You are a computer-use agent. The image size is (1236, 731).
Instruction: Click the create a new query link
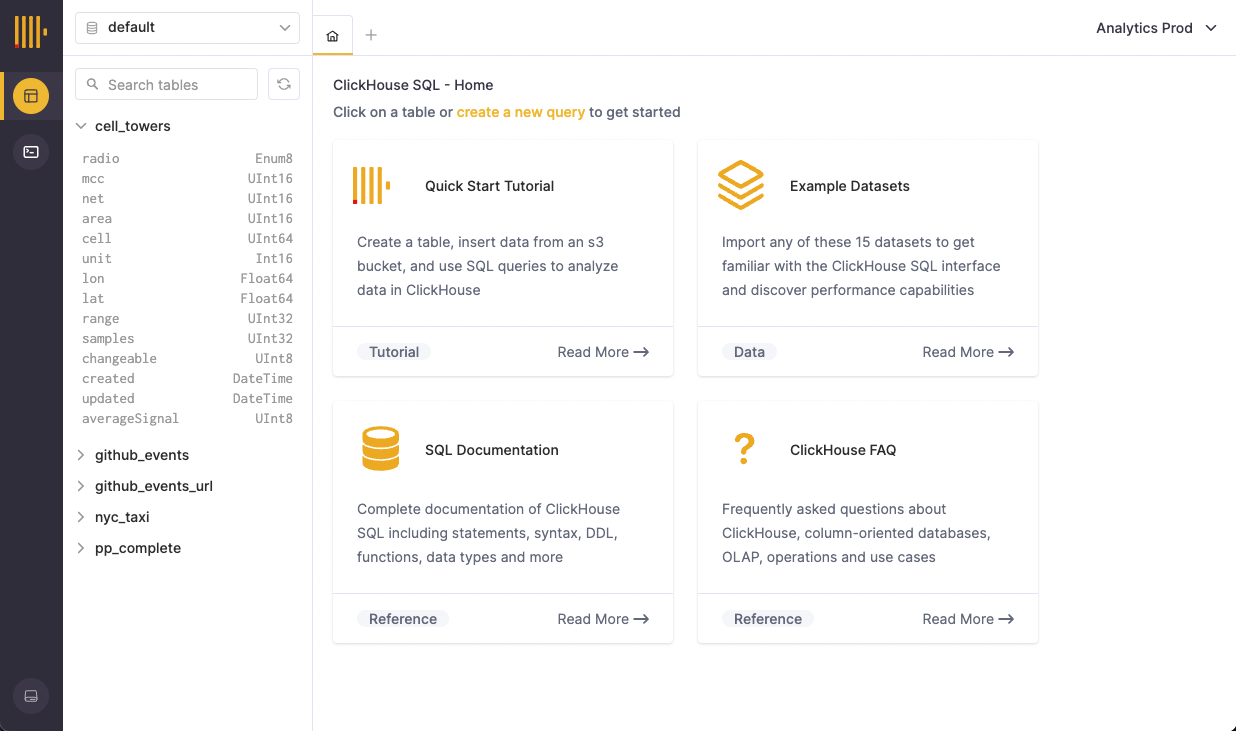coord(520,112)
